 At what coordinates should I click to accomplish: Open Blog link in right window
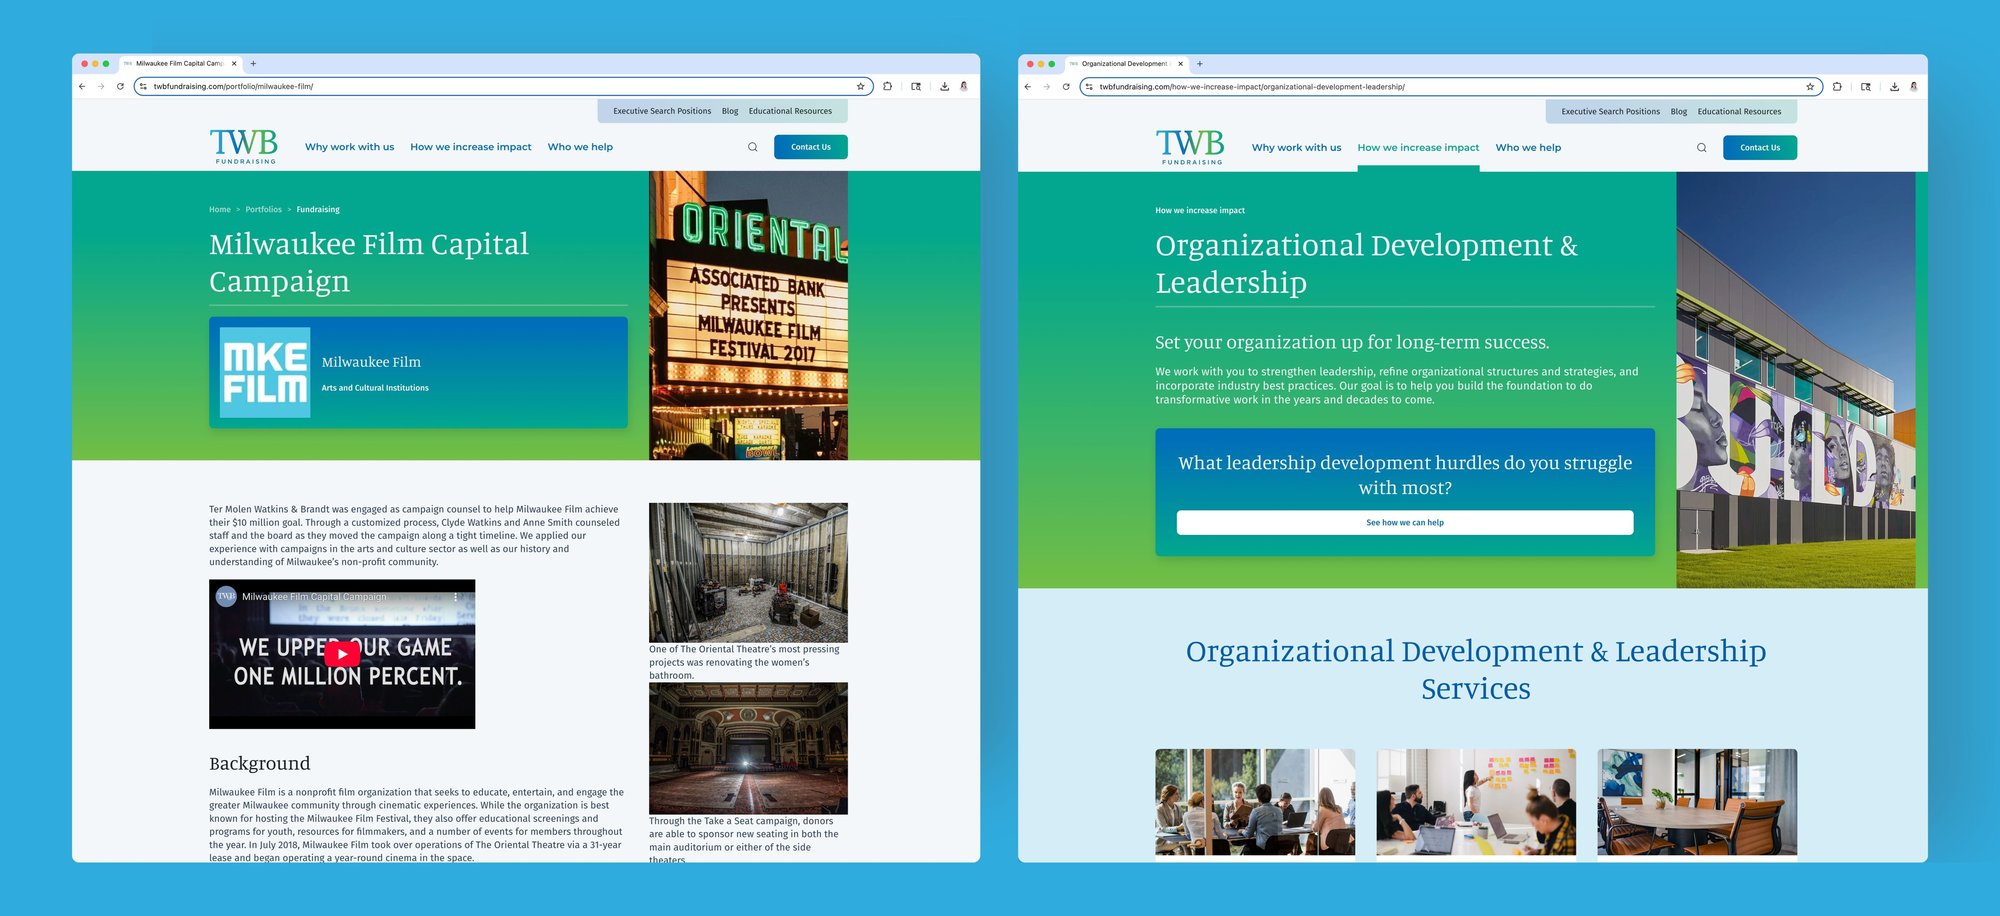pos(1679,112)
